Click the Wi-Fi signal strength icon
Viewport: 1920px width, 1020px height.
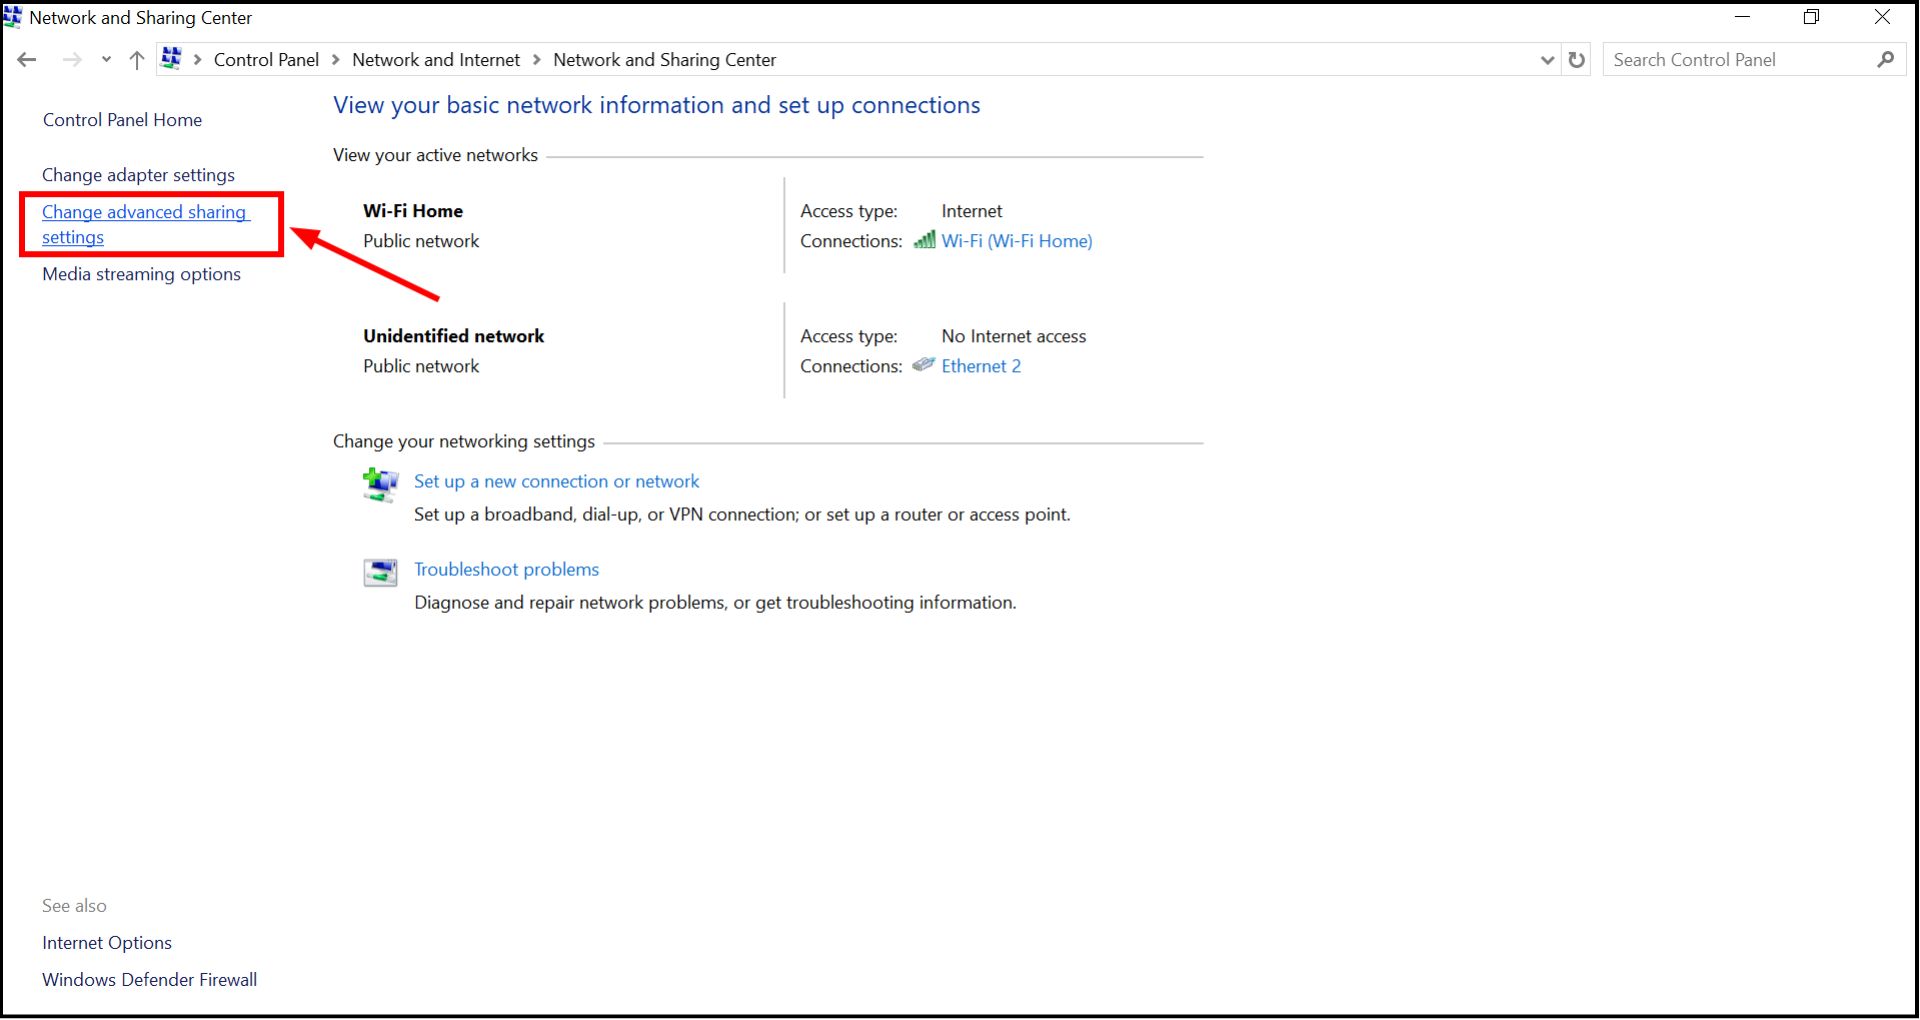(923, 240)
